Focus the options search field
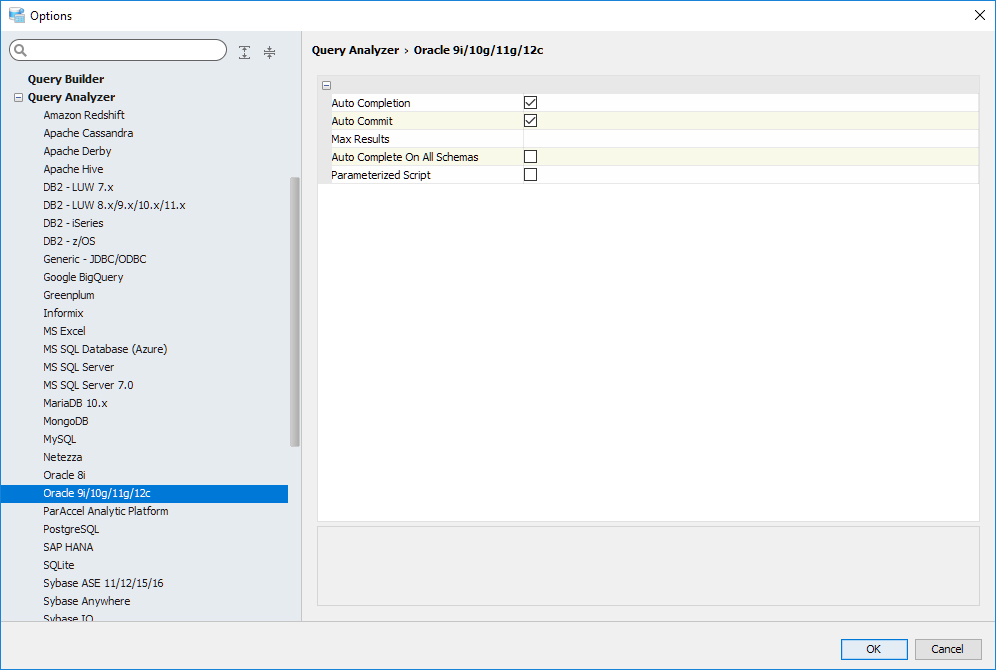 coord(118,50)
